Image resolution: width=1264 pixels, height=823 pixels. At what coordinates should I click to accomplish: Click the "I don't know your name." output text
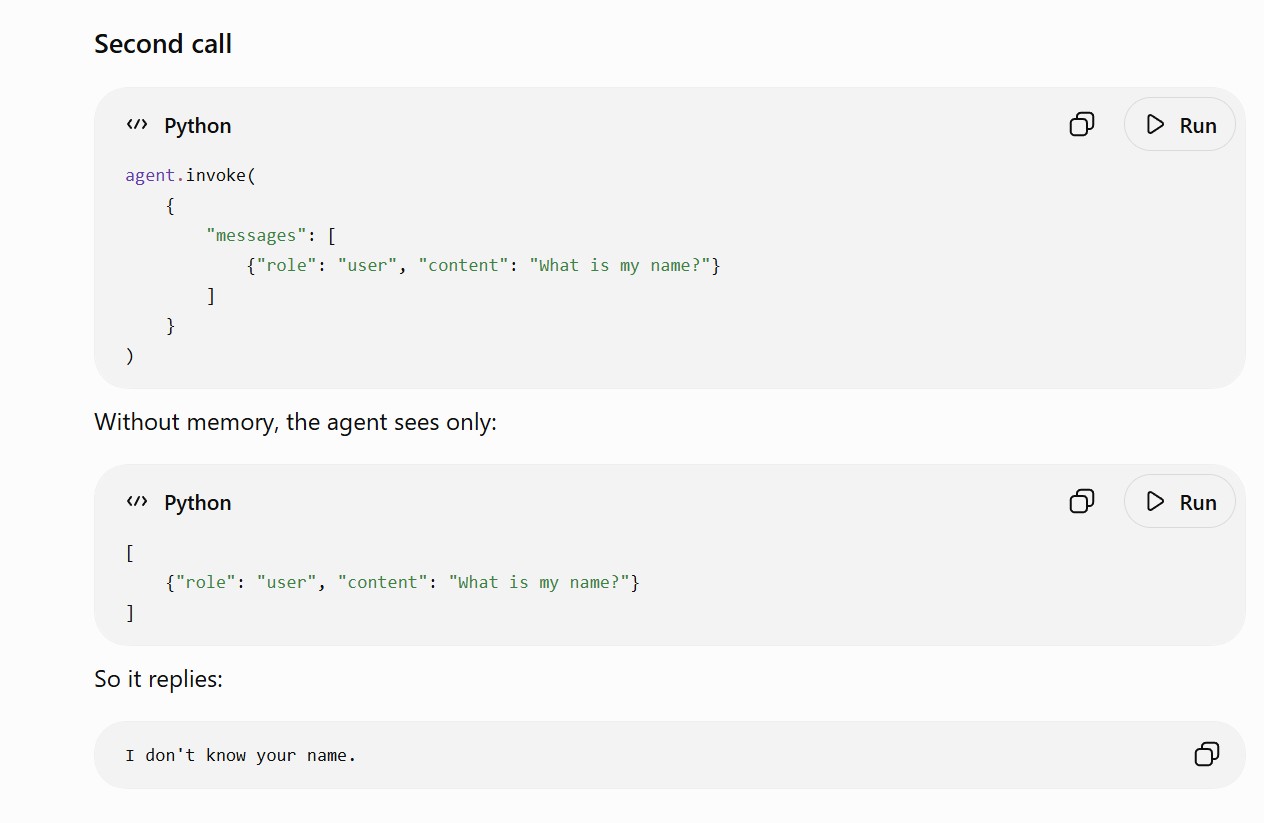pyautogui.click(x=241, y=755)
